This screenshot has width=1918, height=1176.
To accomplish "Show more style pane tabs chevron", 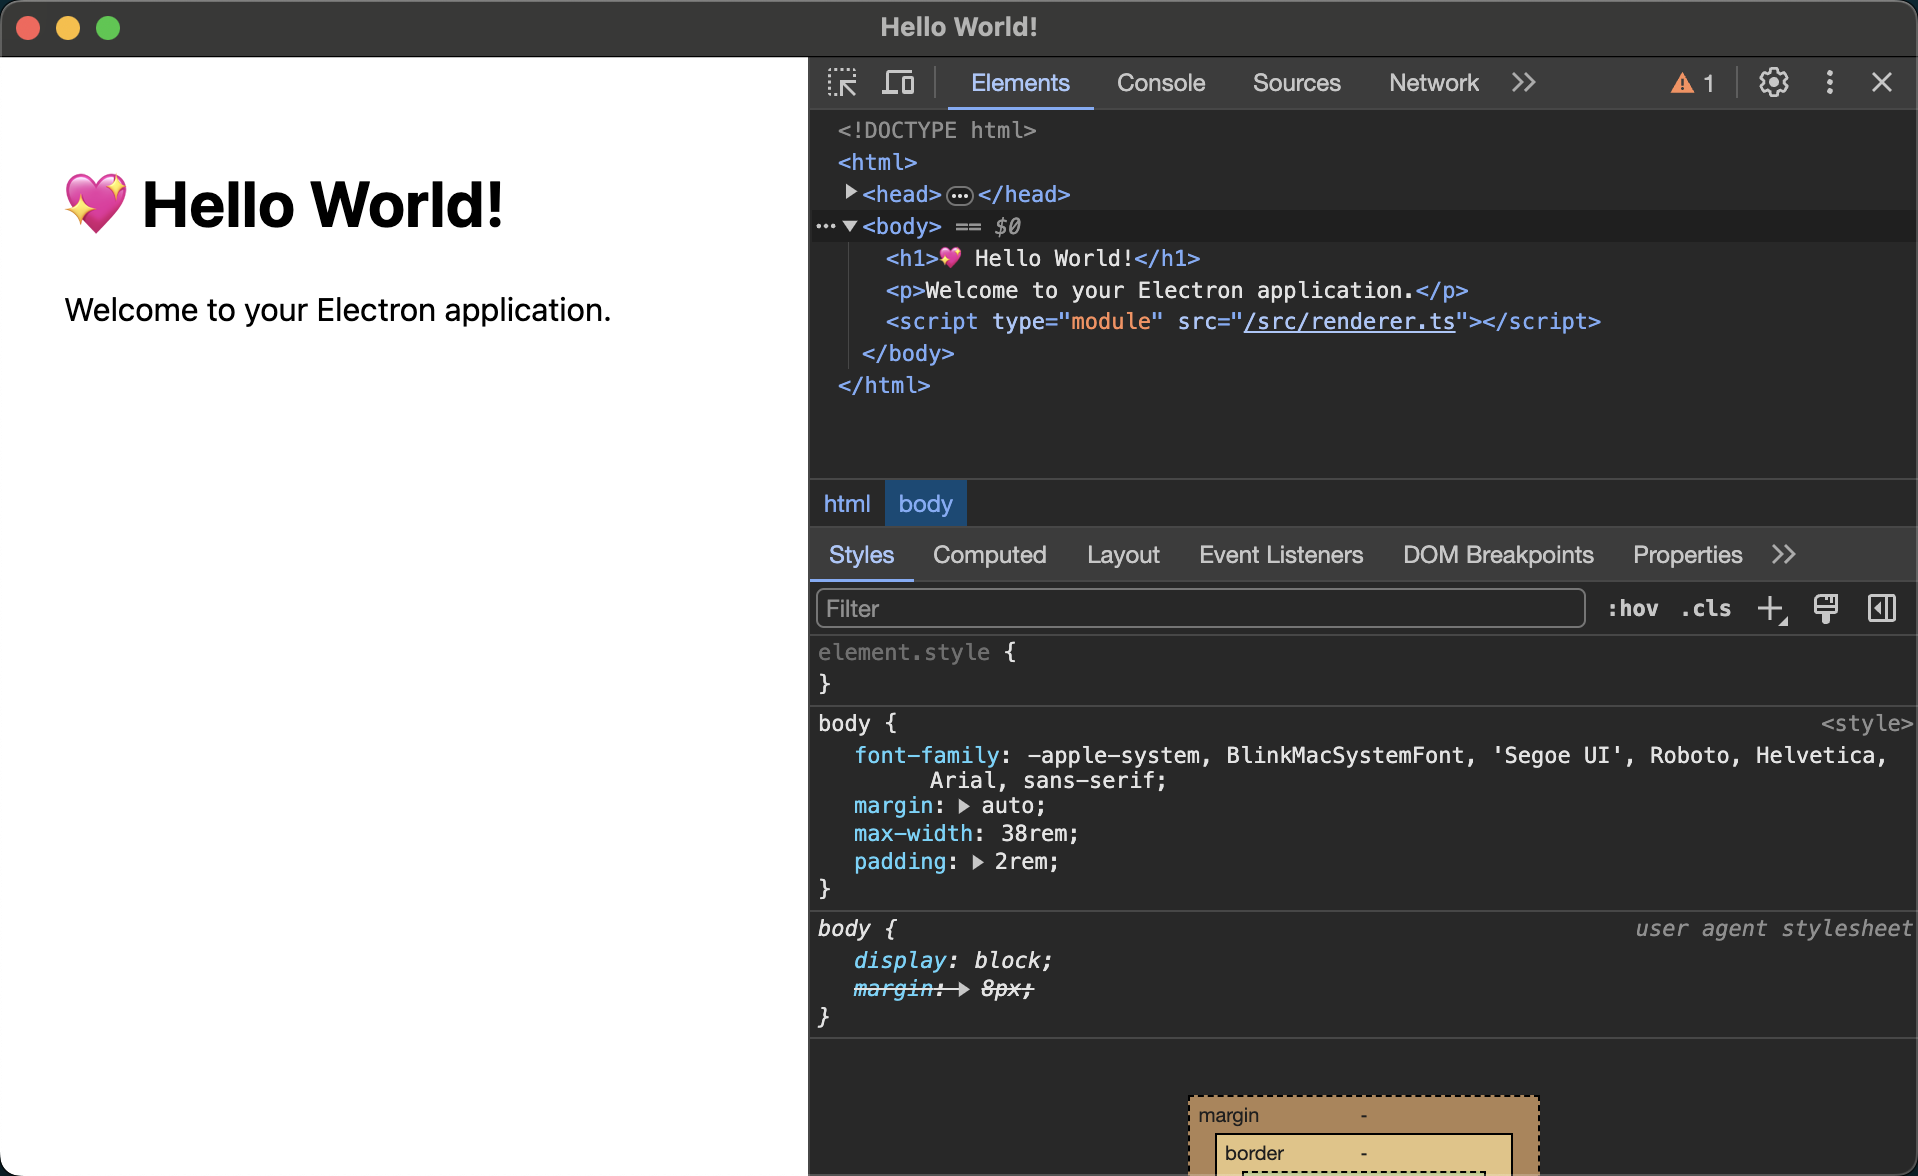I will tap(1784, 555).
